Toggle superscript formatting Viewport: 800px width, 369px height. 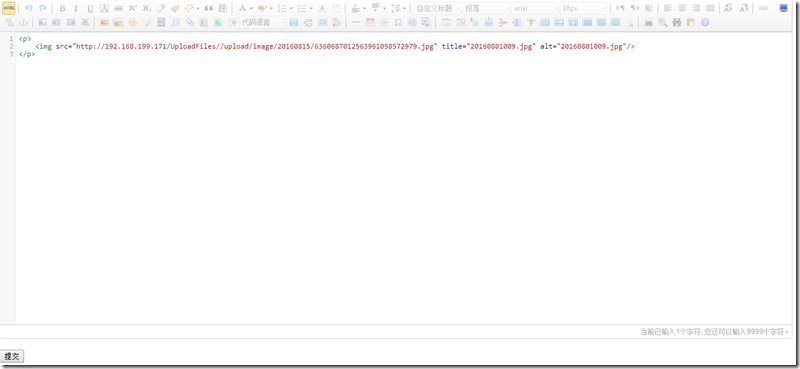coord(132,8)
